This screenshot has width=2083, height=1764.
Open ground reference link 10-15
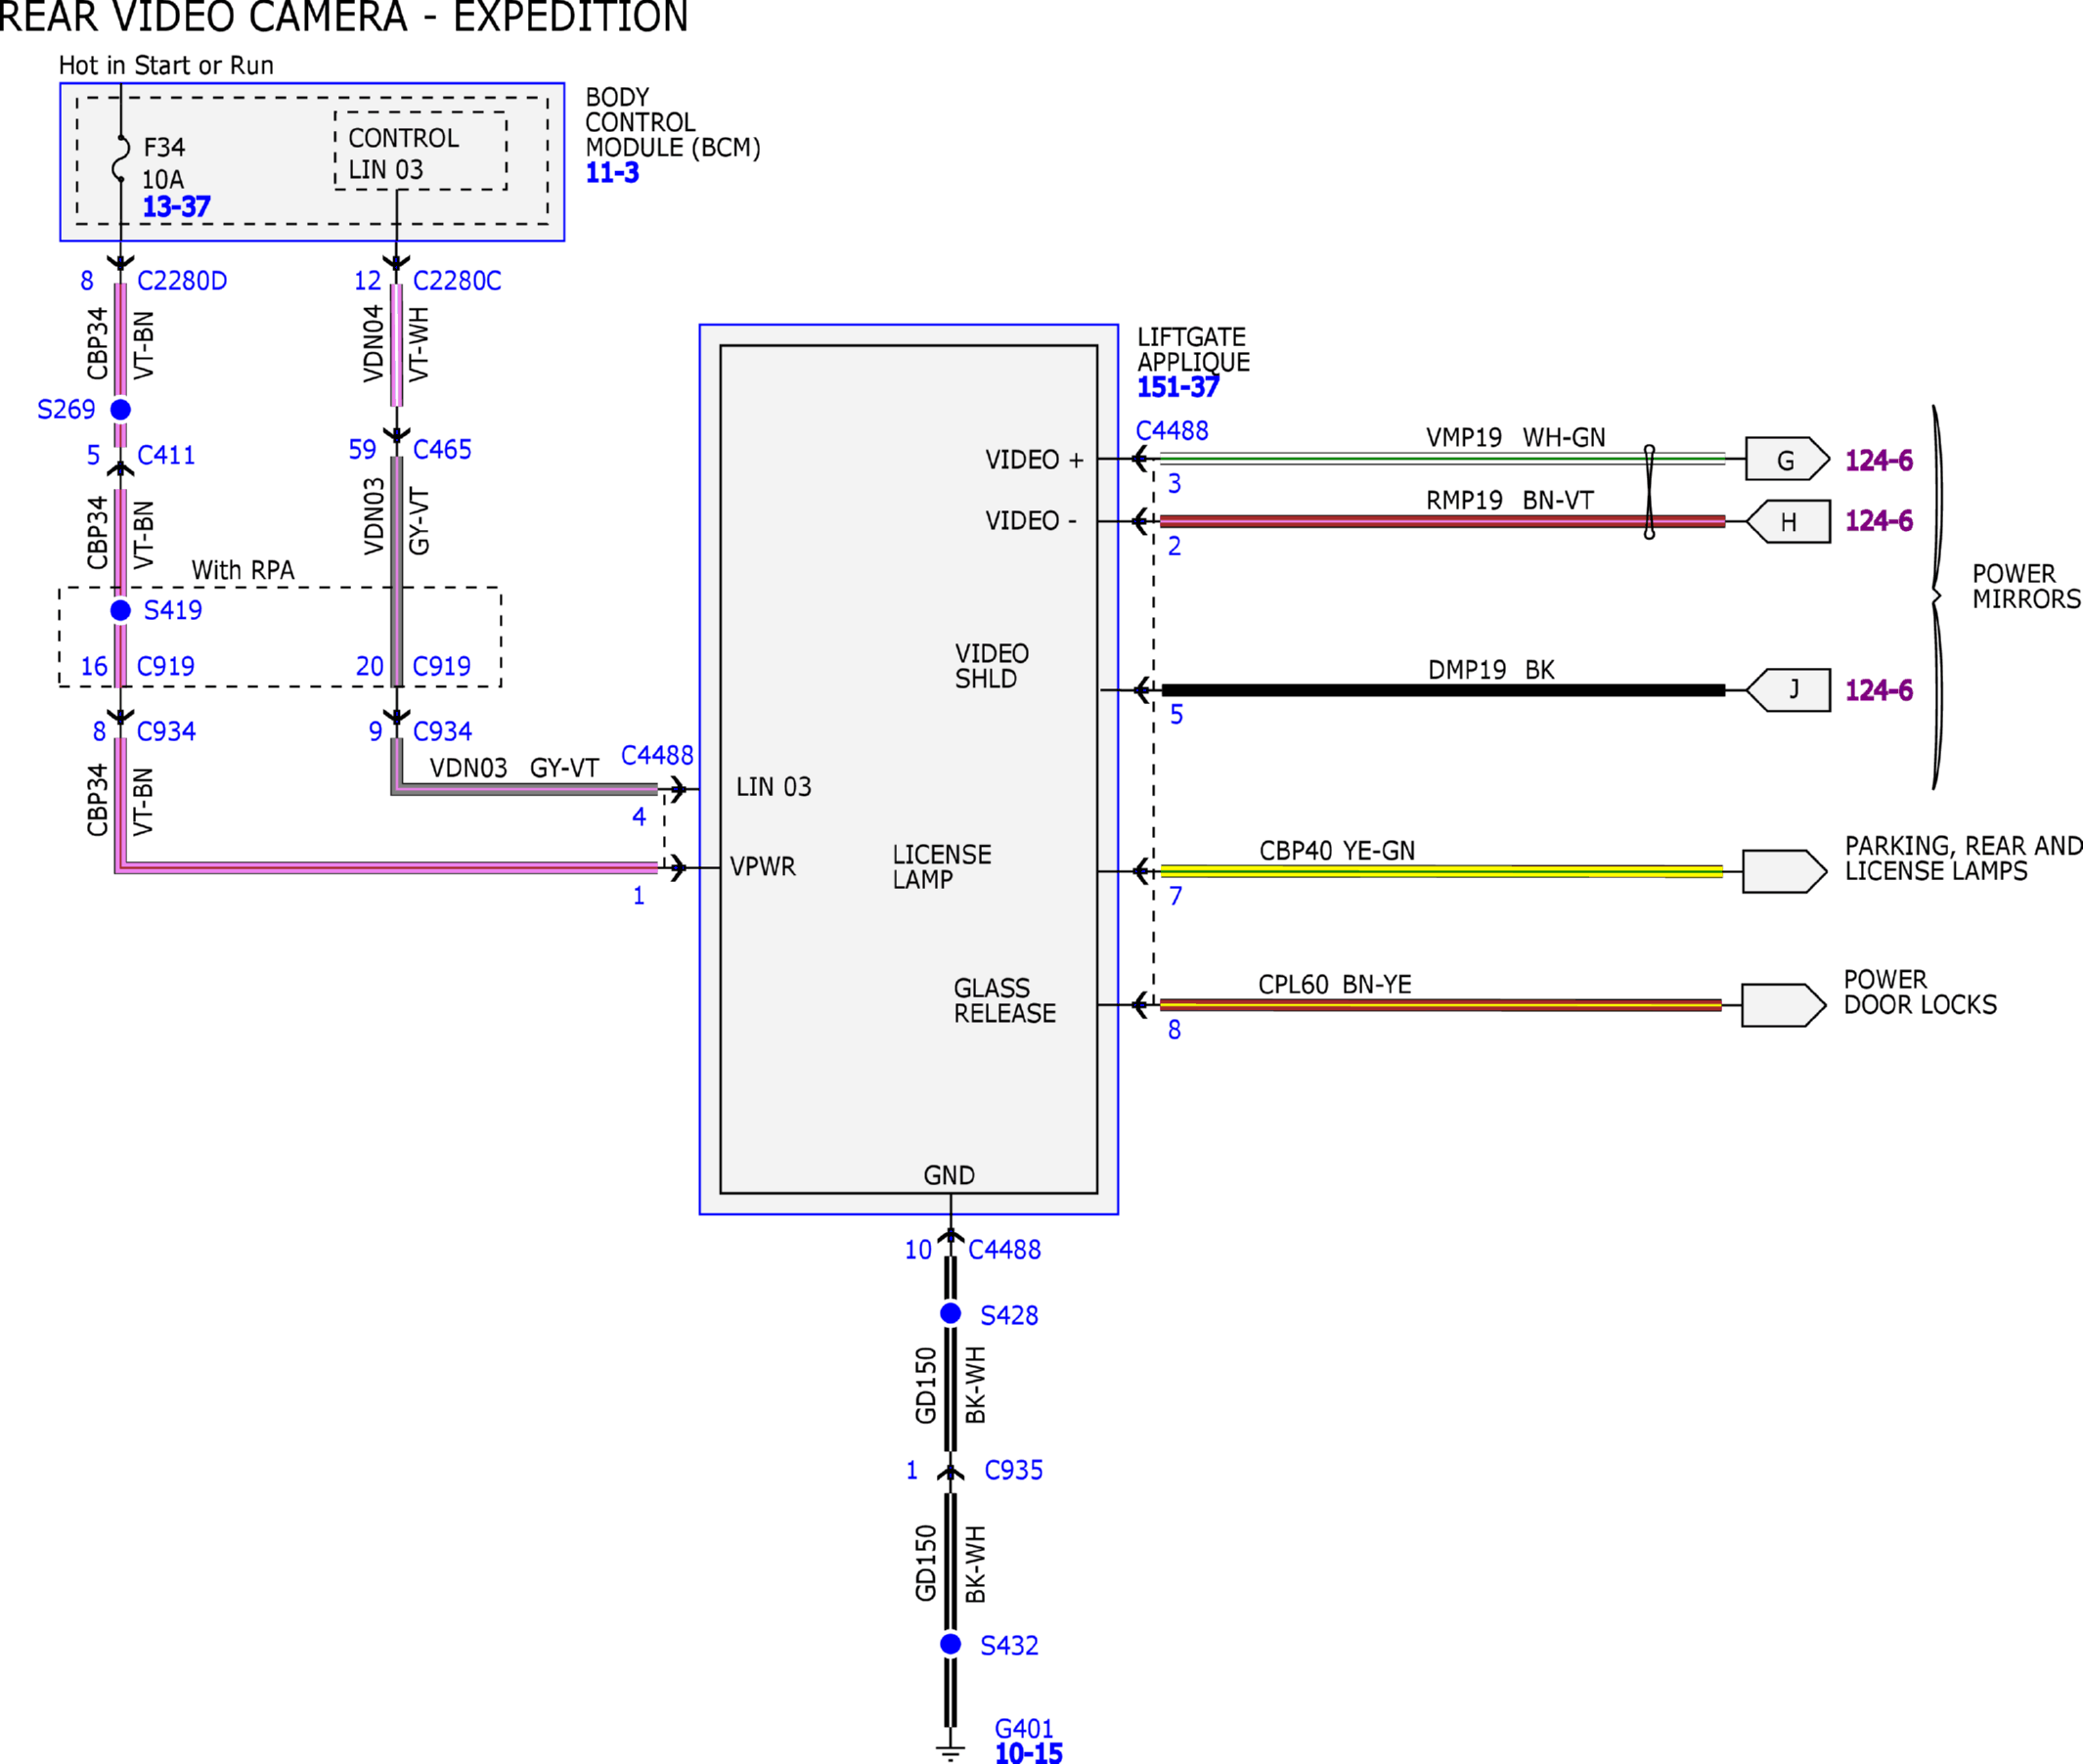point(1029,1752)
